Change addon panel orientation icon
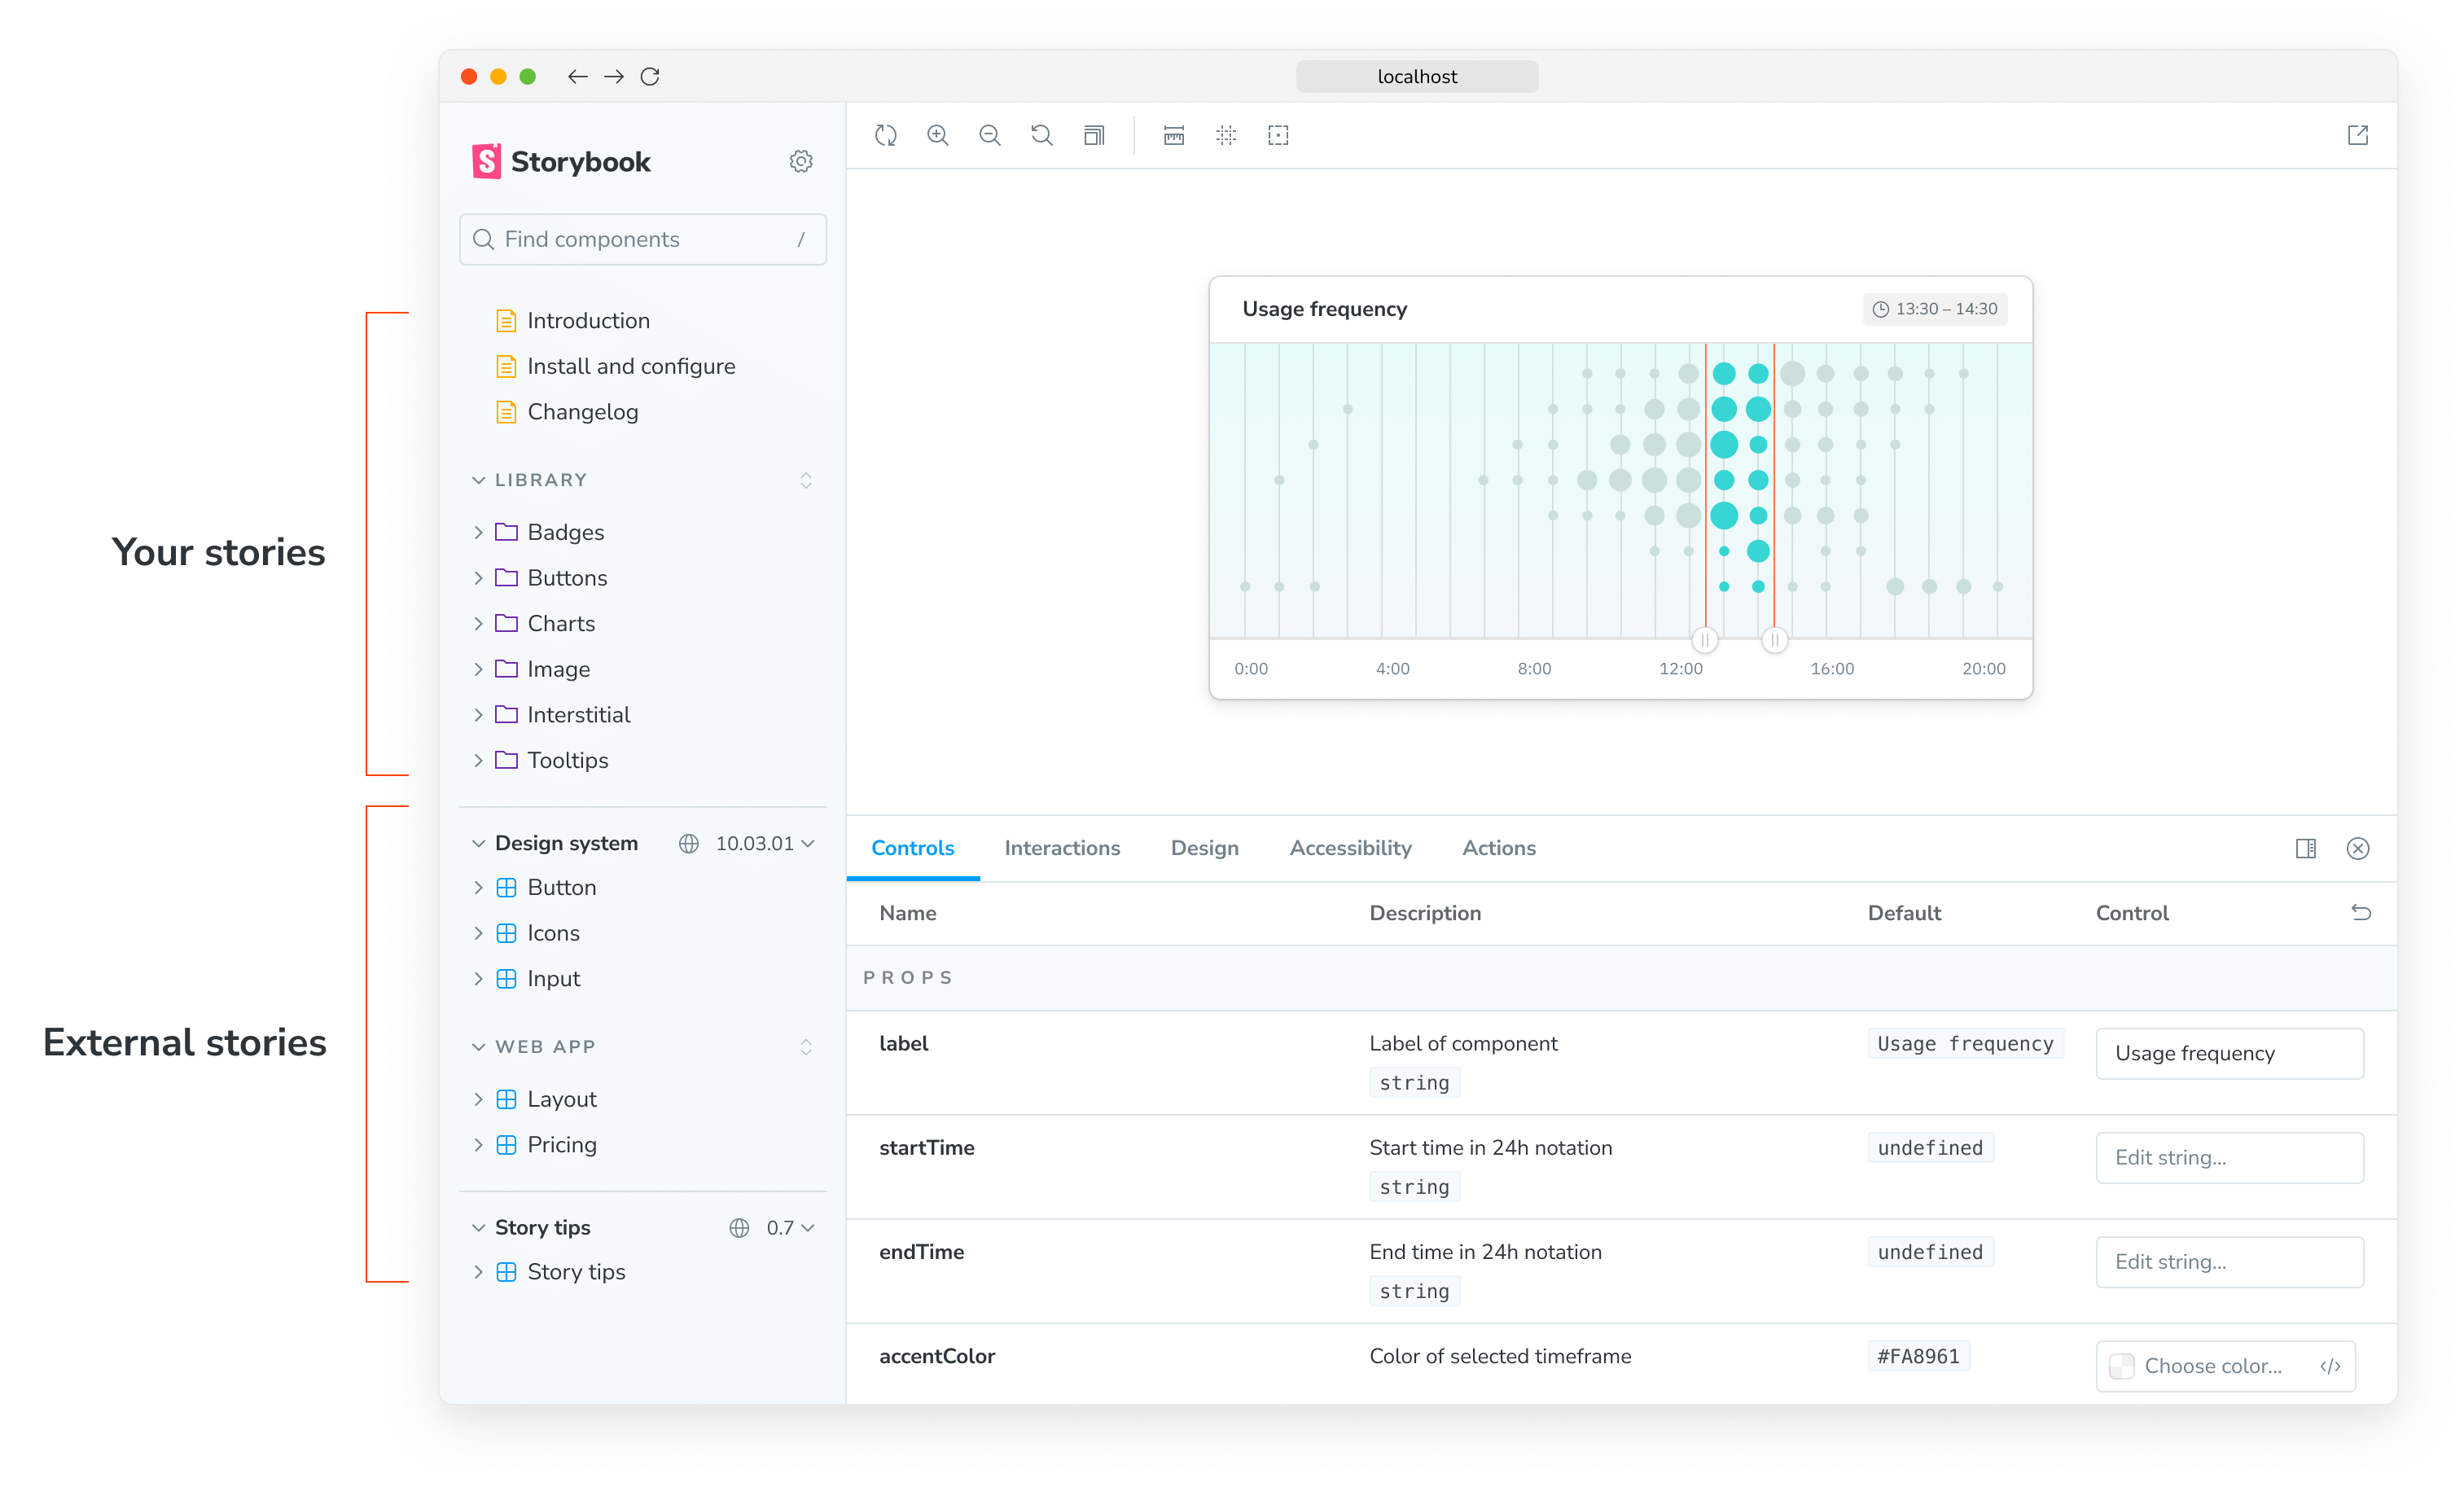The width and height of the screenshot is (2464, 1487). click(2305, 848)
